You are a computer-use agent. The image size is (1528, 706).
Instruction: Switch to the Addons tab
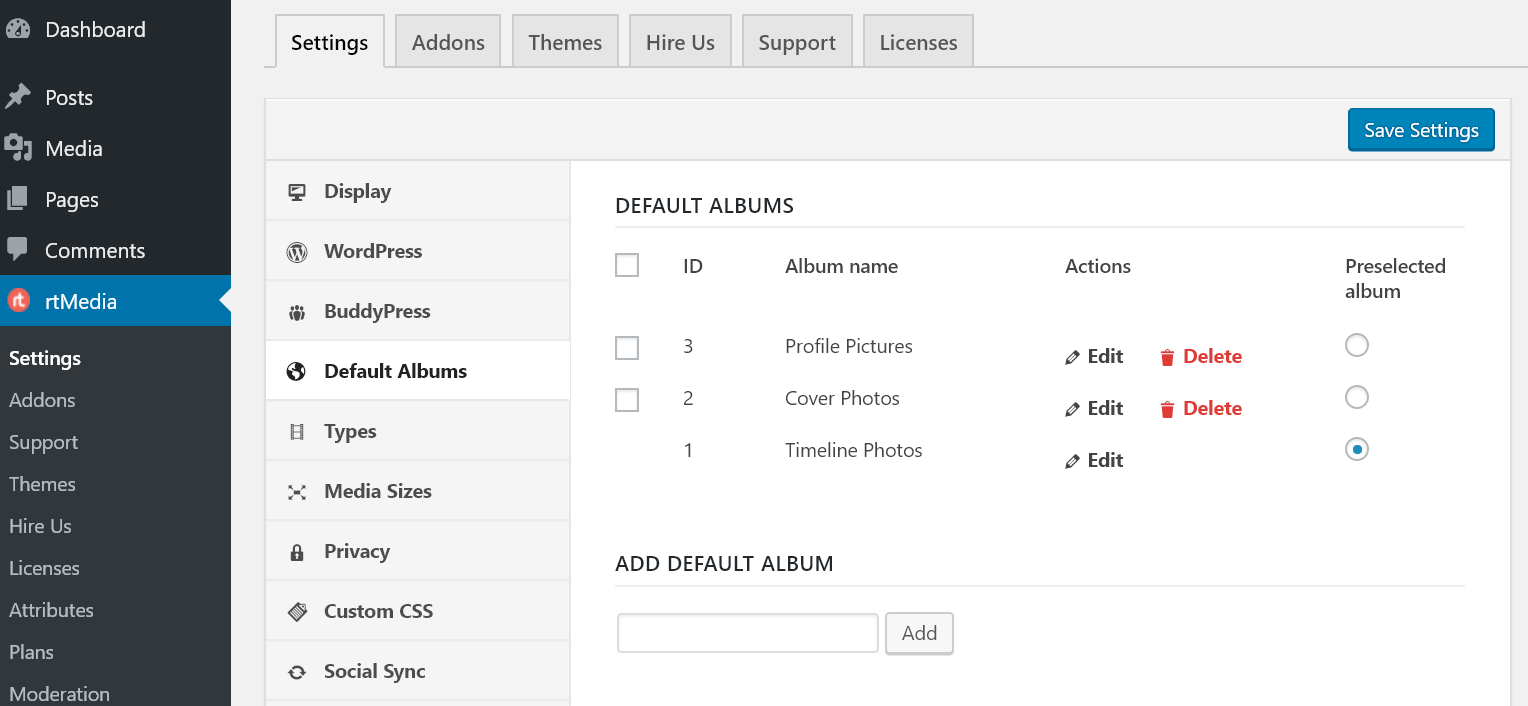447,41
